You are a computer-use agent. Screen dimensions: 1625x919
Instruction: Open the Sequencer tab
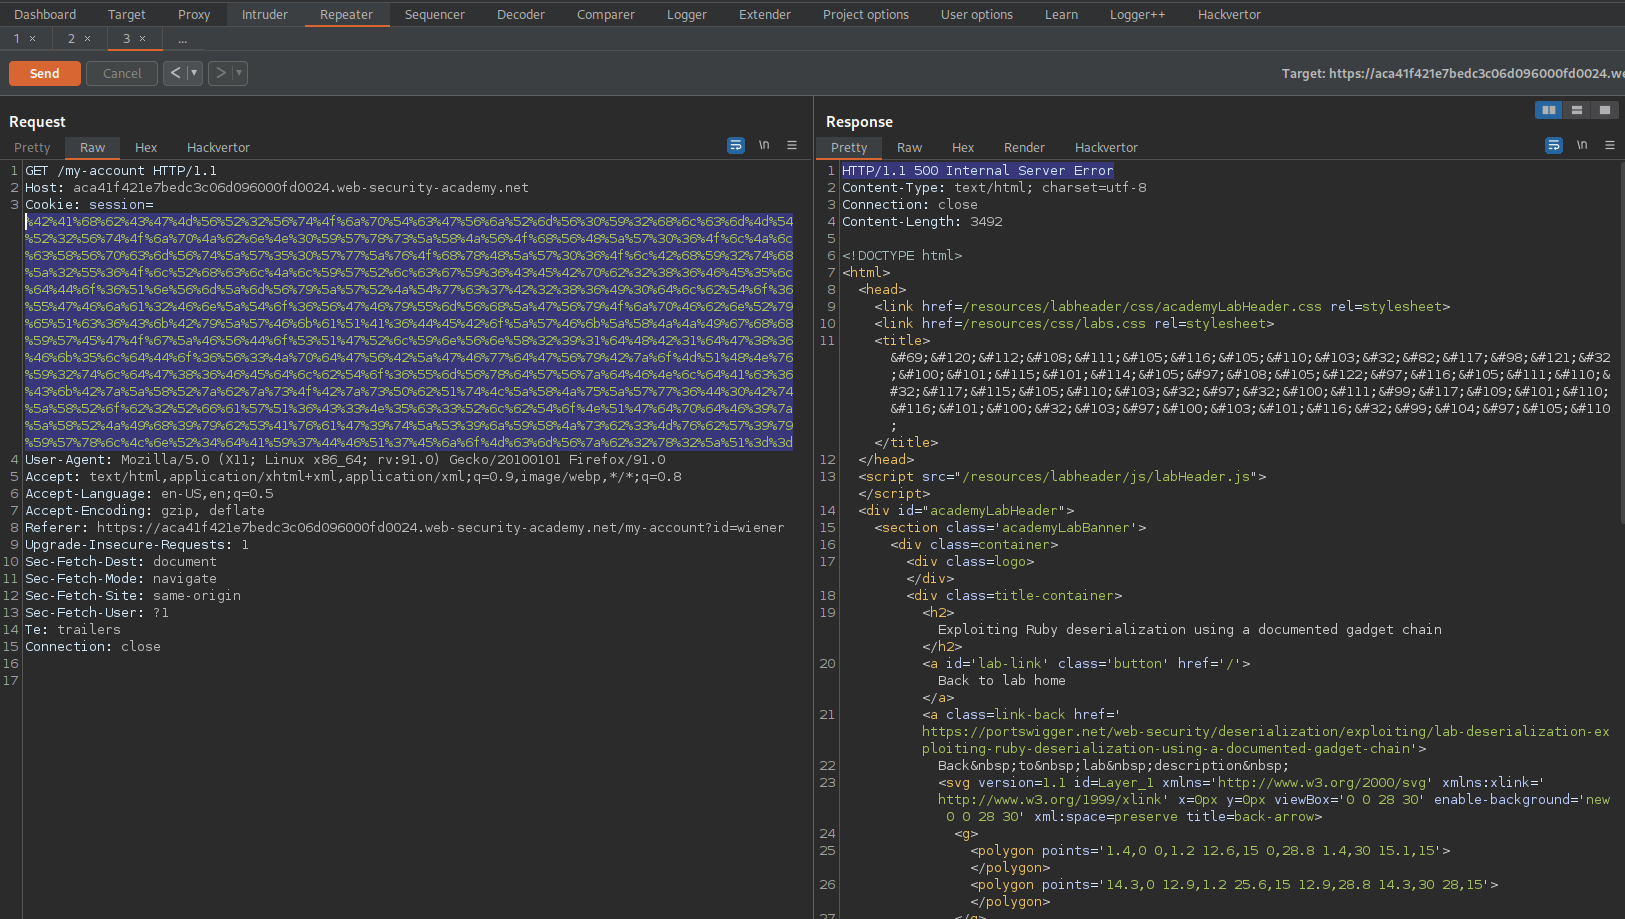click(x=435, y=14)
